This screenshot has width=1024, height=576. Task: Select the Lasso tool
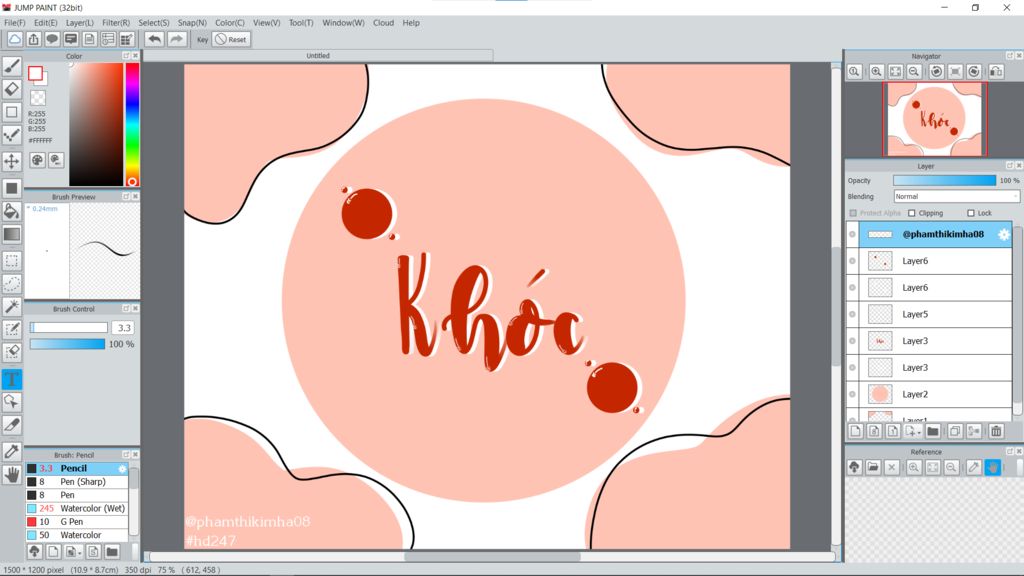pos(12,283)
